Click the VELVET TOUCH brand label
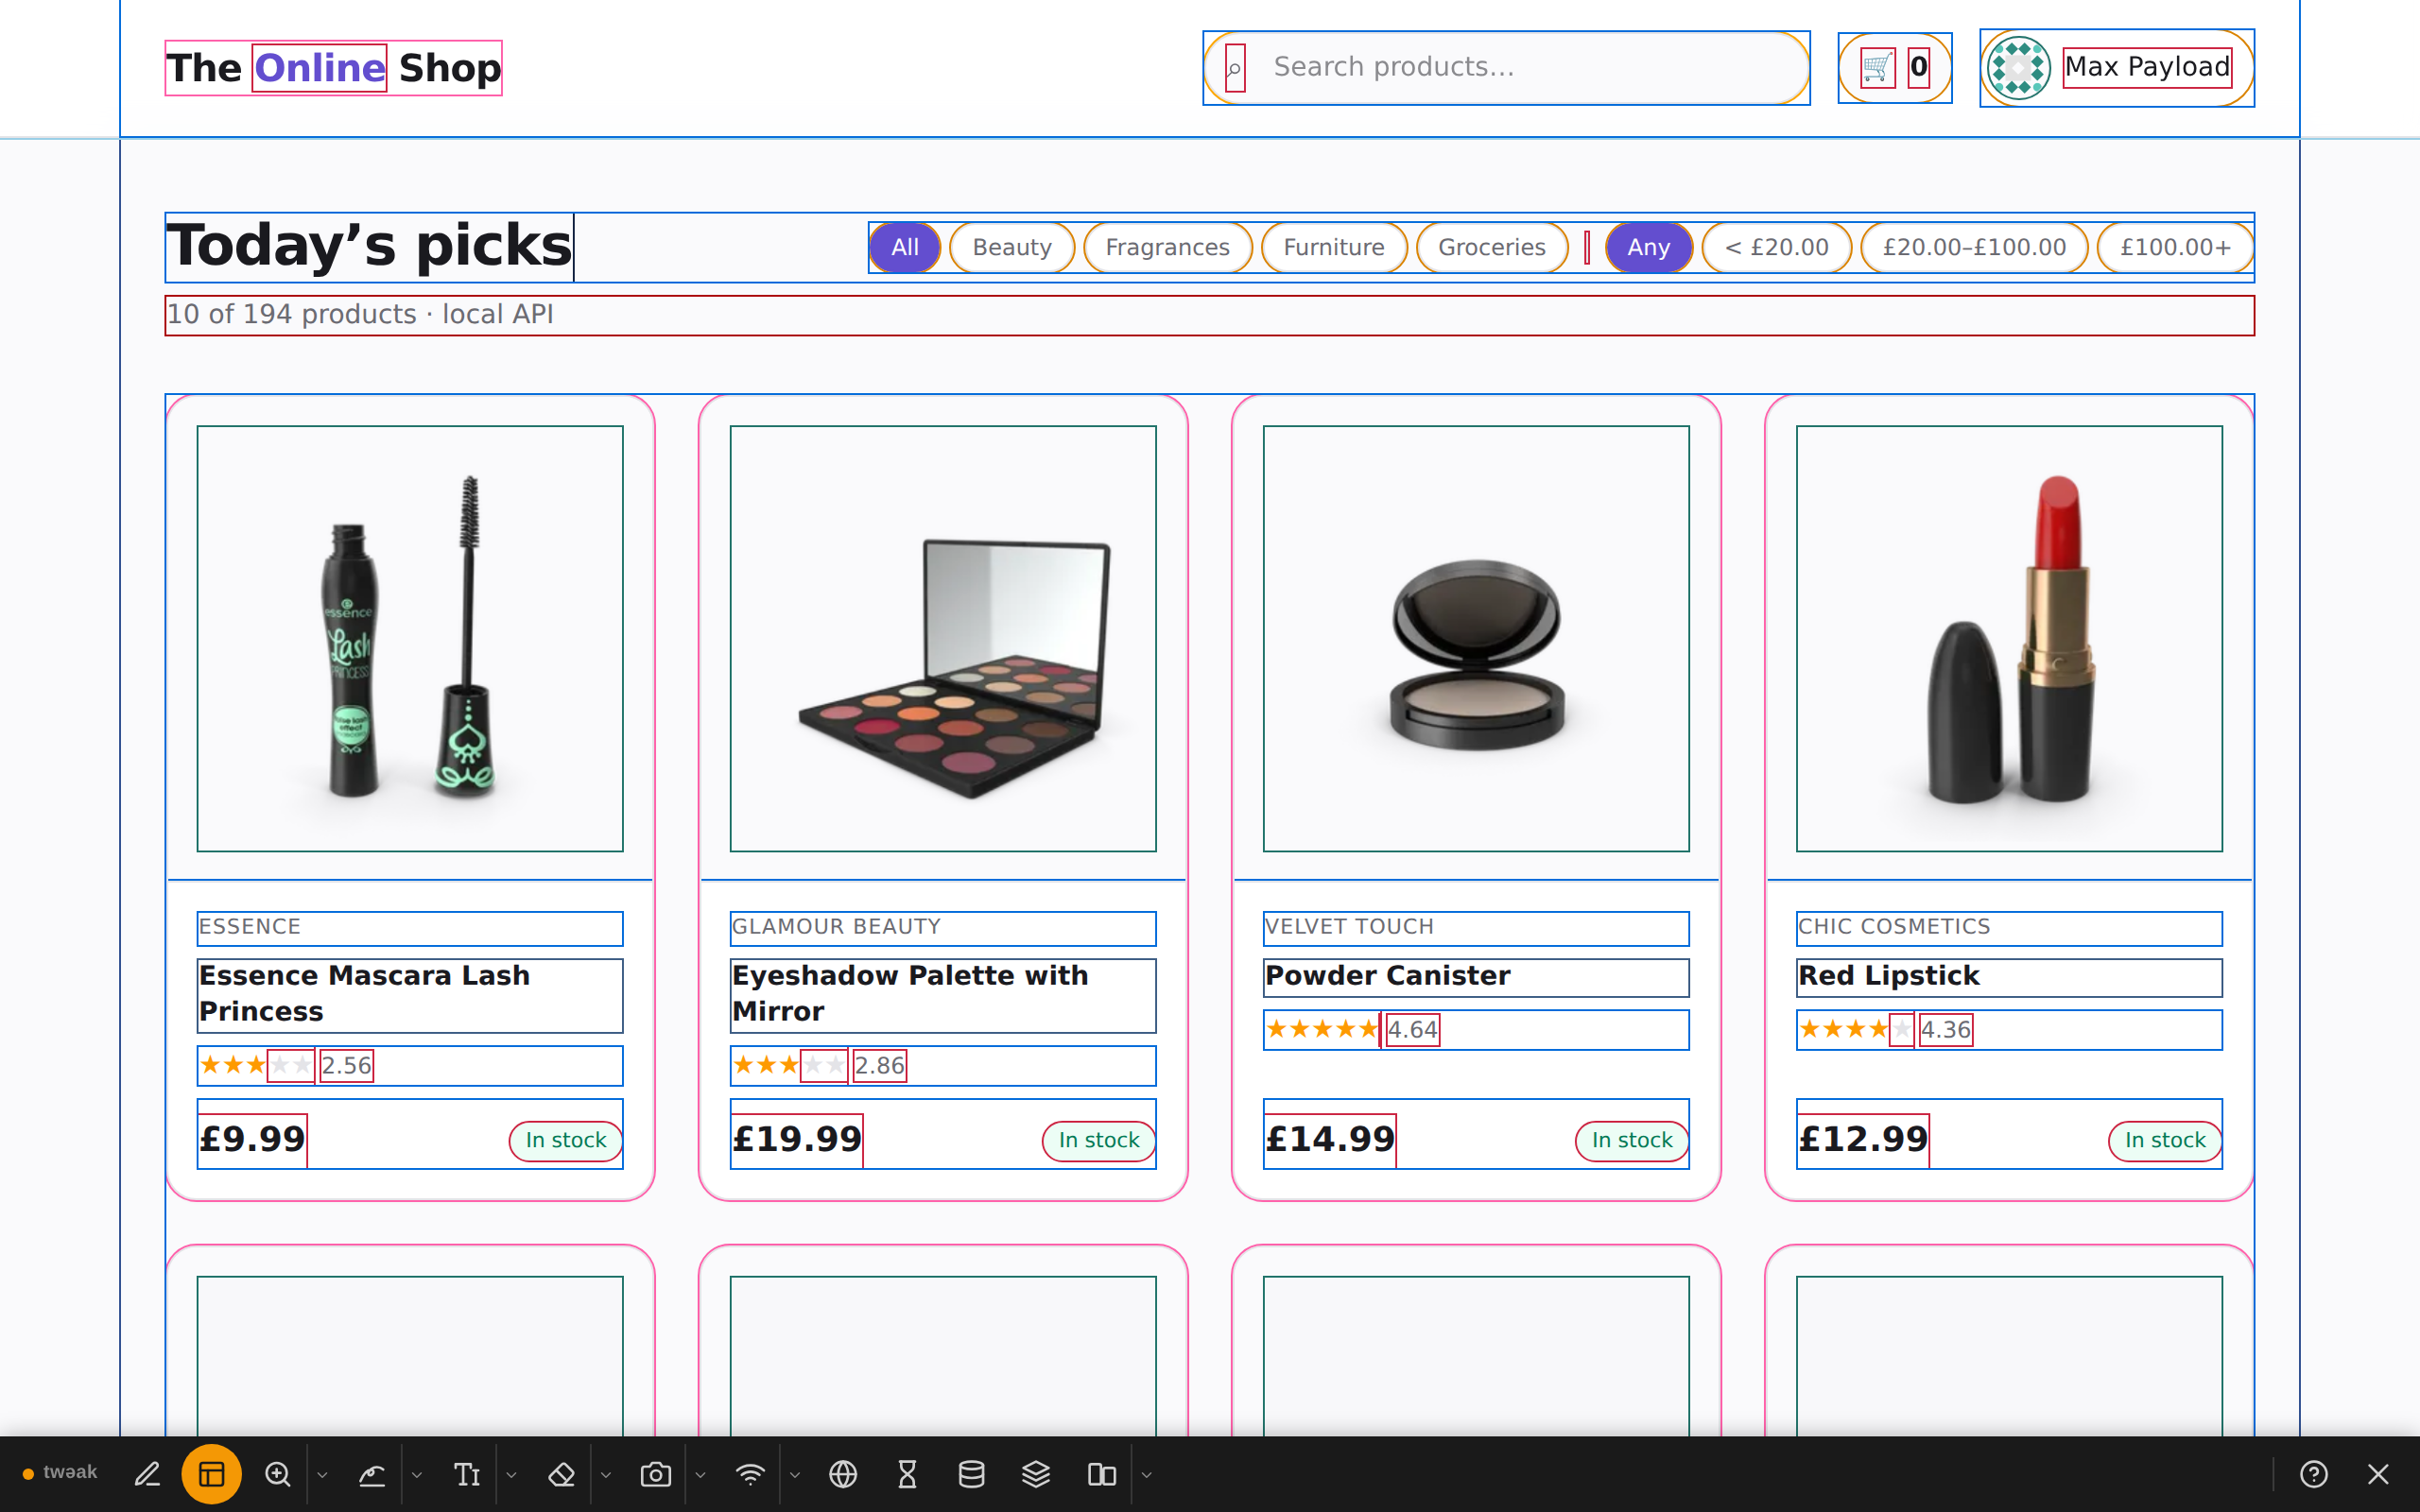2420x1512 pixels. coord(1476,928)
